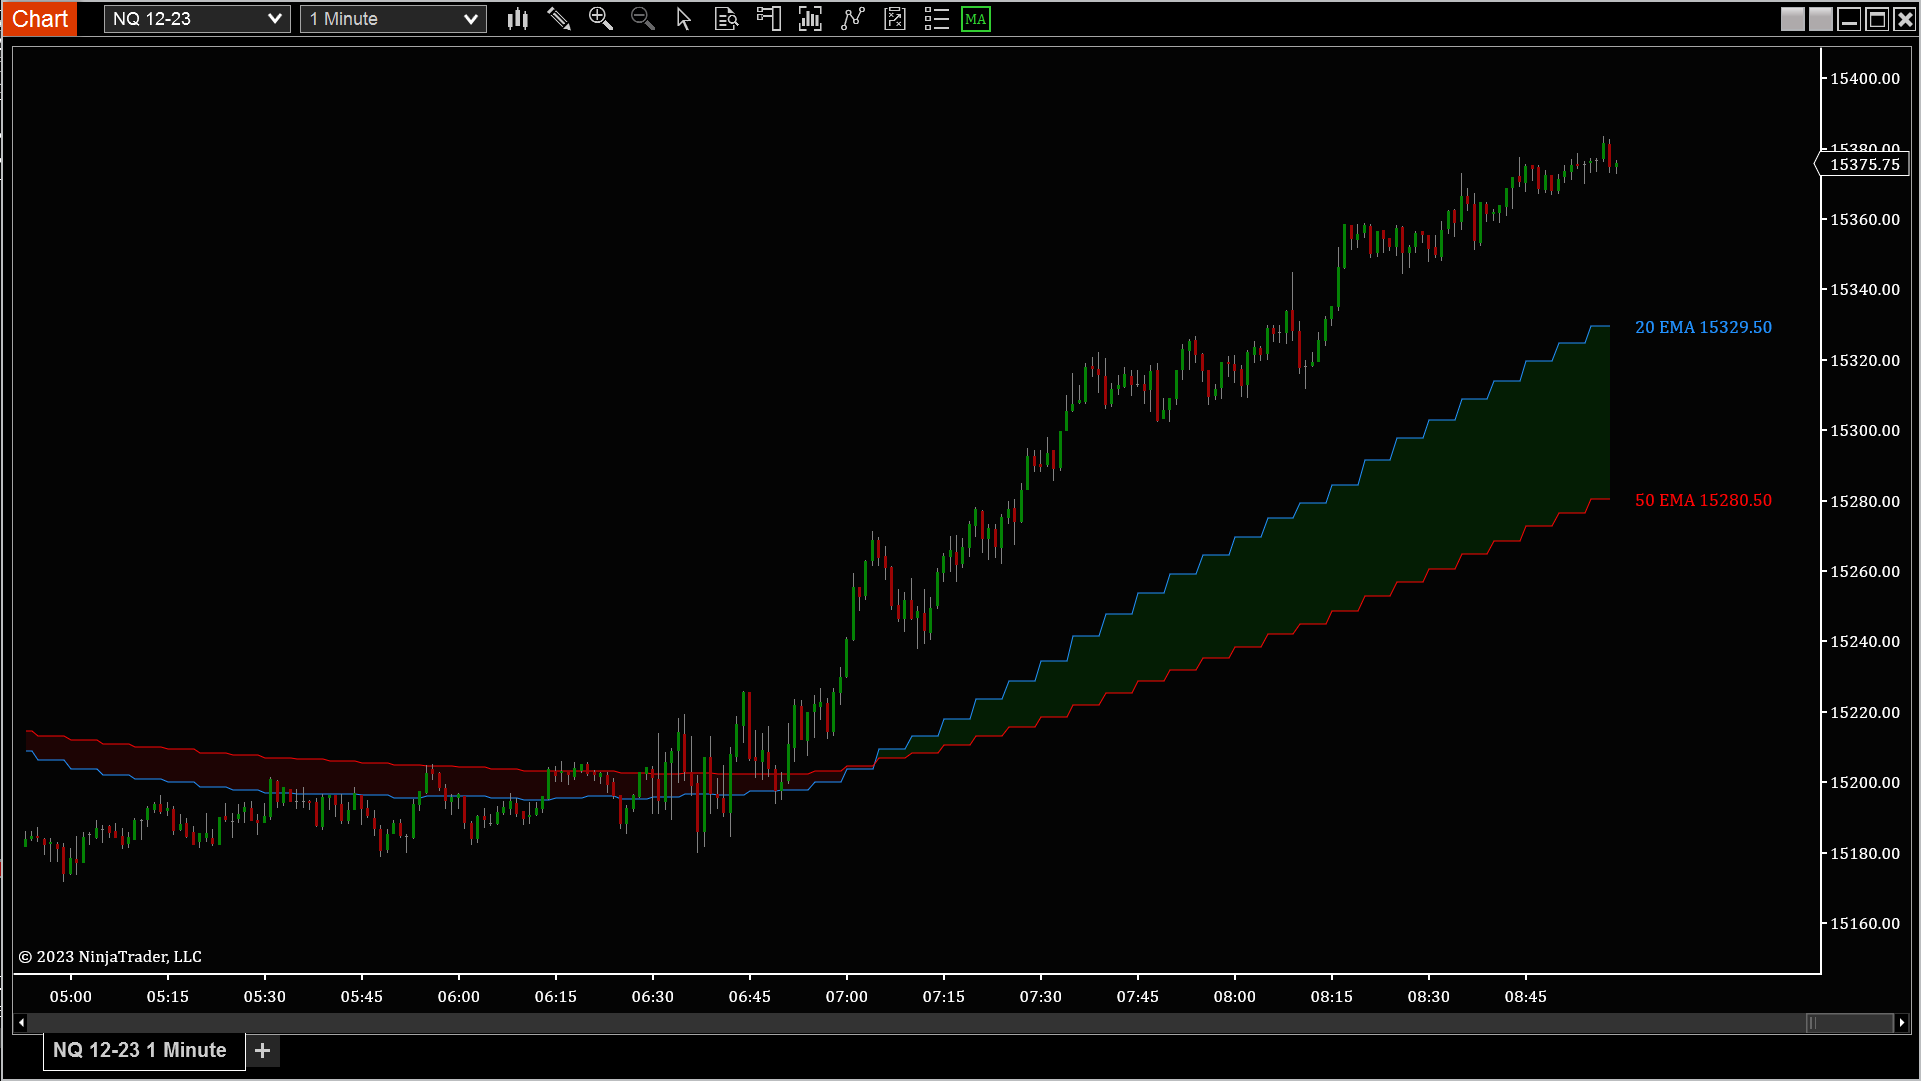Open the indicators icon on the toolbar
The image size is (1921, 1081).
pos(810,18)
